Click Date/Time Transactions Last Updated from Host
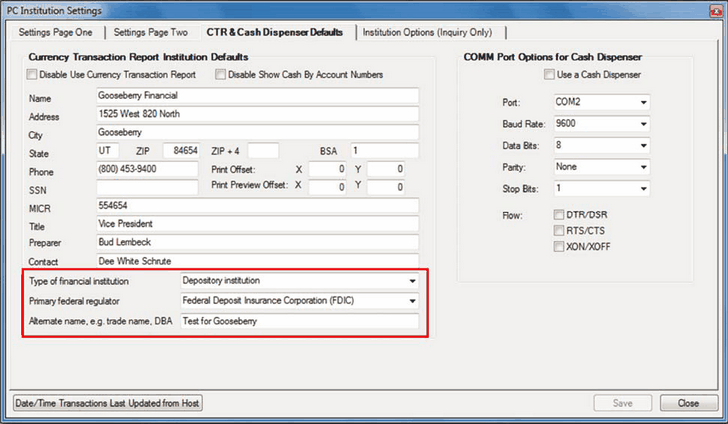This screenshot has width=728, height=424. [x=107, y=403]
